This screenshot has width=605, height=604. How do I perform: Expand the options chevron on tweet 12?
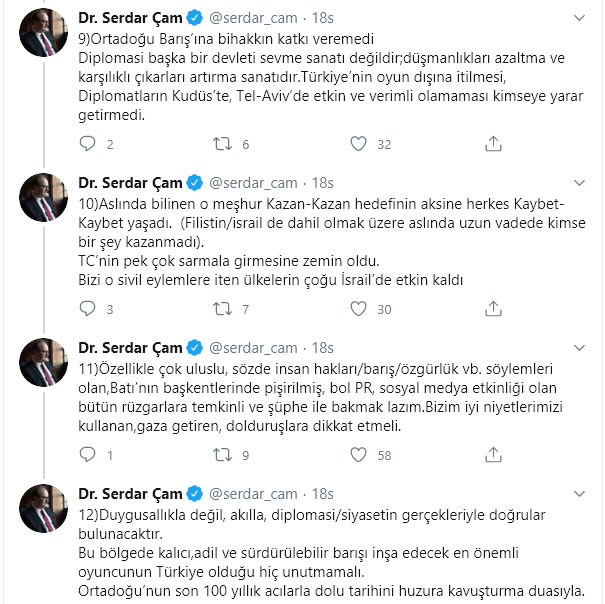(x=579, y=494)
